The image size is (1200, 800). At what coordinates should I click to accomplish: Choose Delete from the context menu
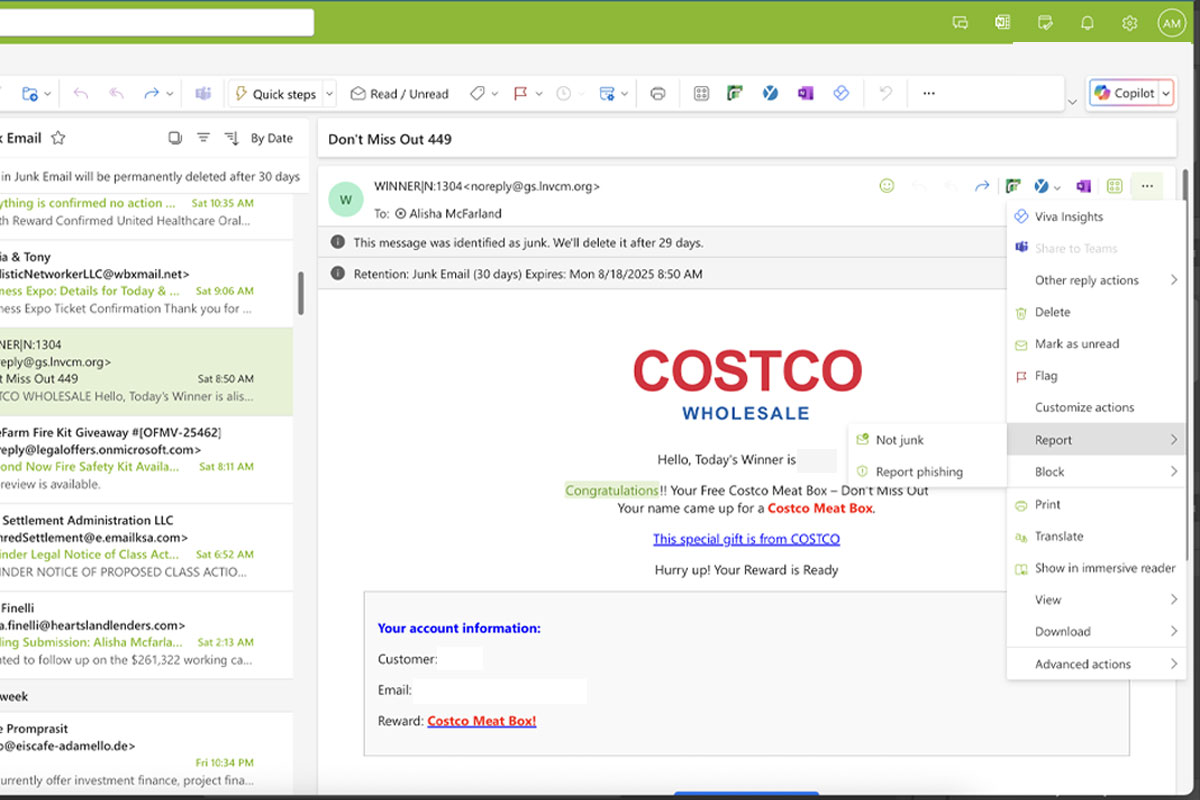(1096, 312)
